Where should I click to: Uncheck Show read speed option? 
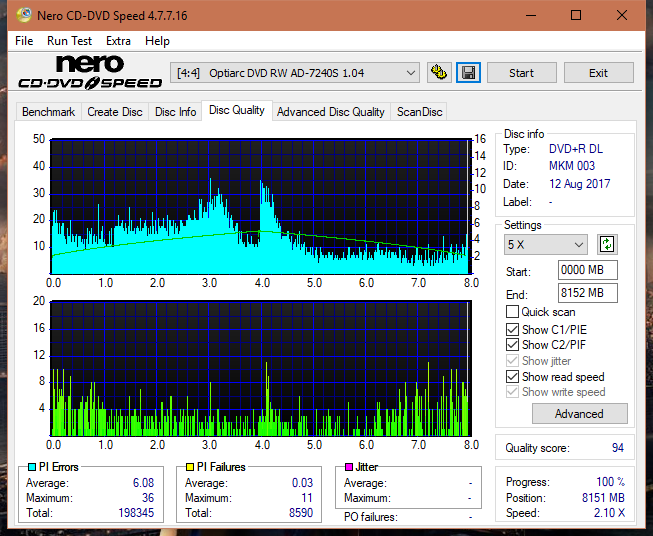(x=512, y=376)
